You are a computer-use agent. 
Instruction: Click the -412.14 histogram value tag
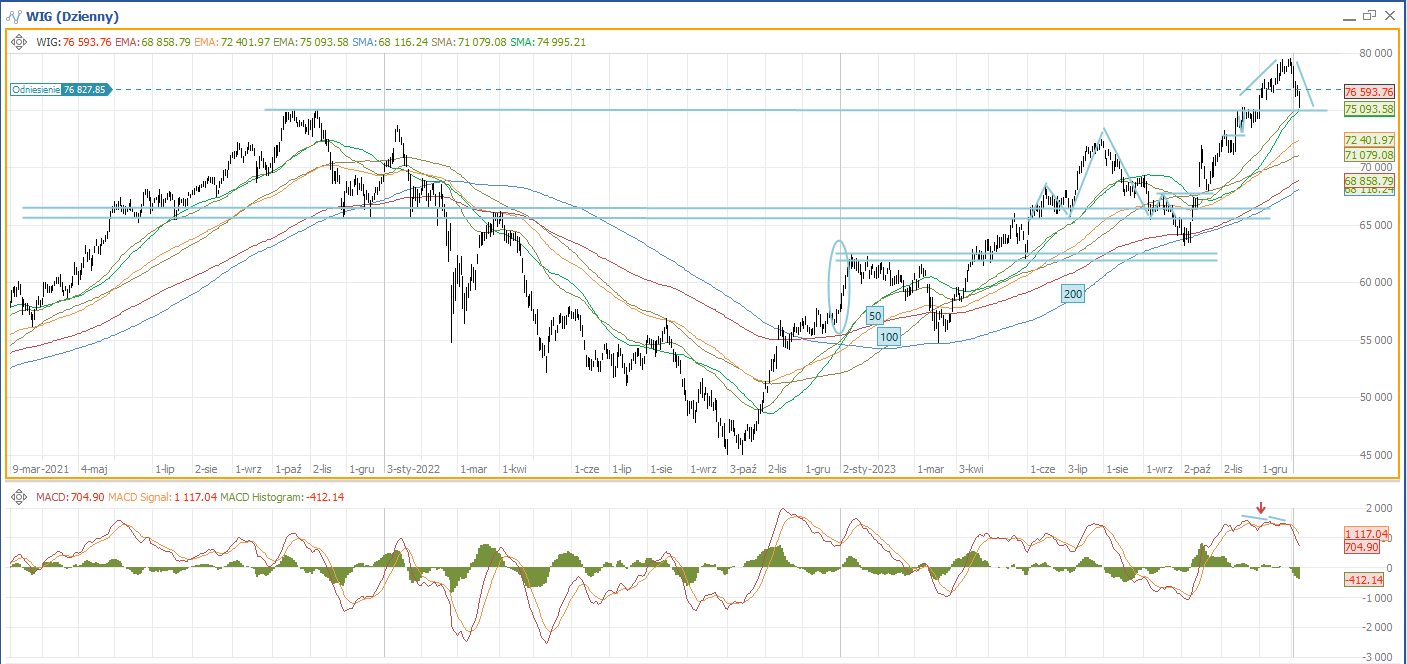point(1364,580)
